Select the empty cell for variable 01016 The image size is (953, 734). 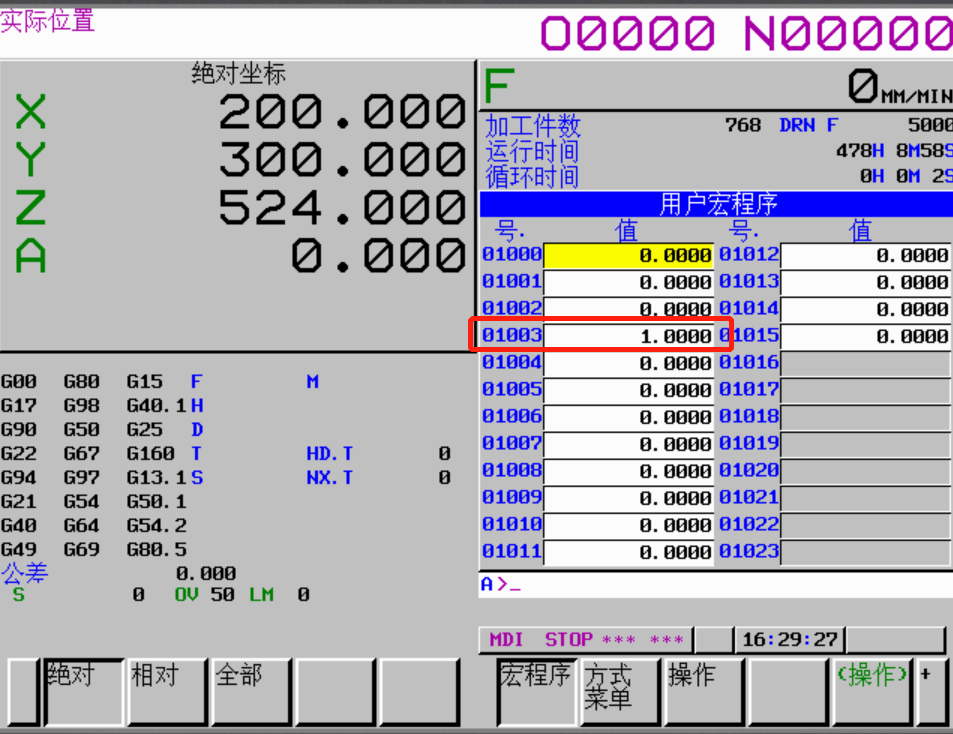865,363
